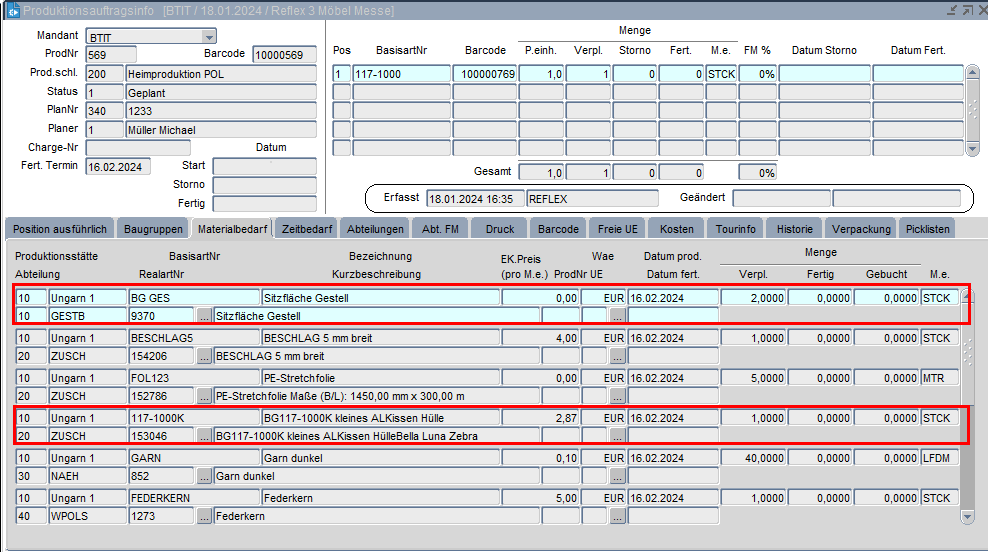Select the Kosten tab

(x=677, y=229)
